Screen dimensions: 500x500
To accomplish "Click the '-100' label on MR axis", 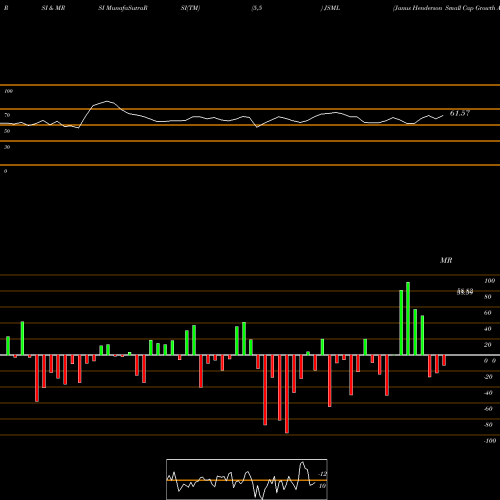I will 490,441.
